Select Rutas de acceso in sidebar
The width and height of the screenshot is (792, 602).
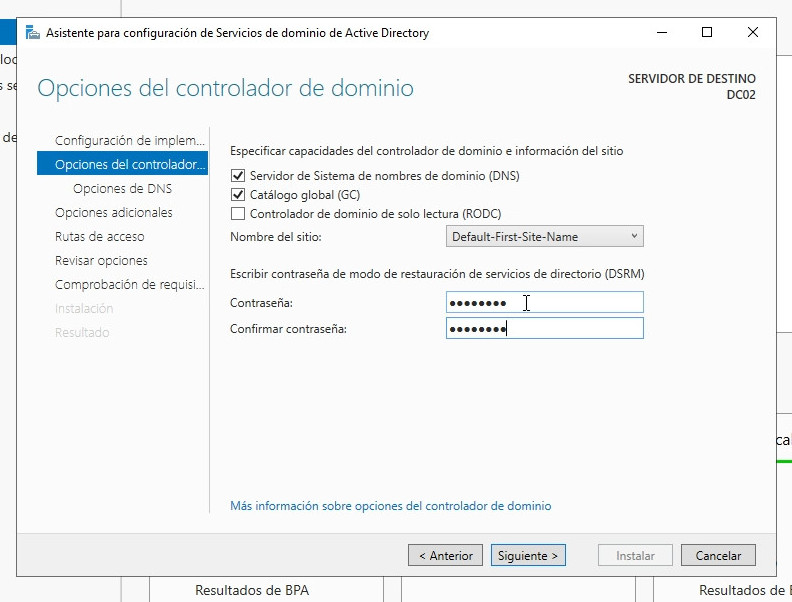click(x=99, y=237)
